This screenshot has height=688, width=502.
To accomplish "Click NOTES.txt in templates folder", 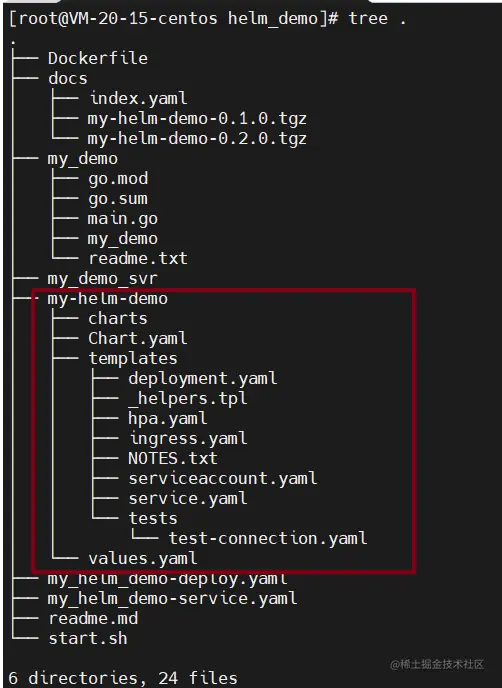I will click(x=173, y=459).
